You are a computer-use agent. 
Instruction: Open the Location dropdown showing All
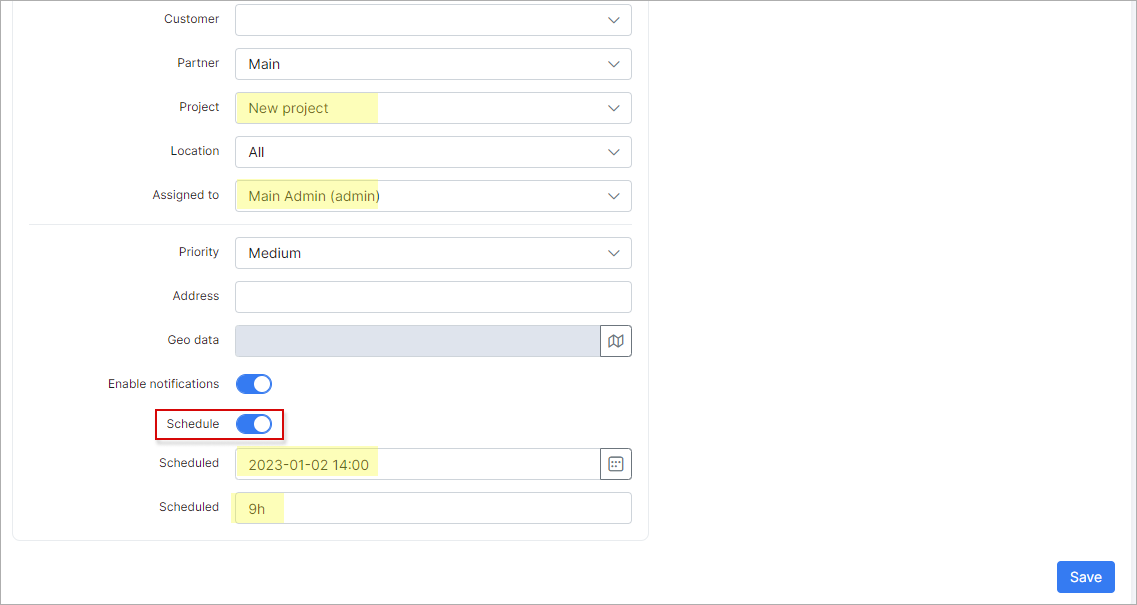(433, 151)
